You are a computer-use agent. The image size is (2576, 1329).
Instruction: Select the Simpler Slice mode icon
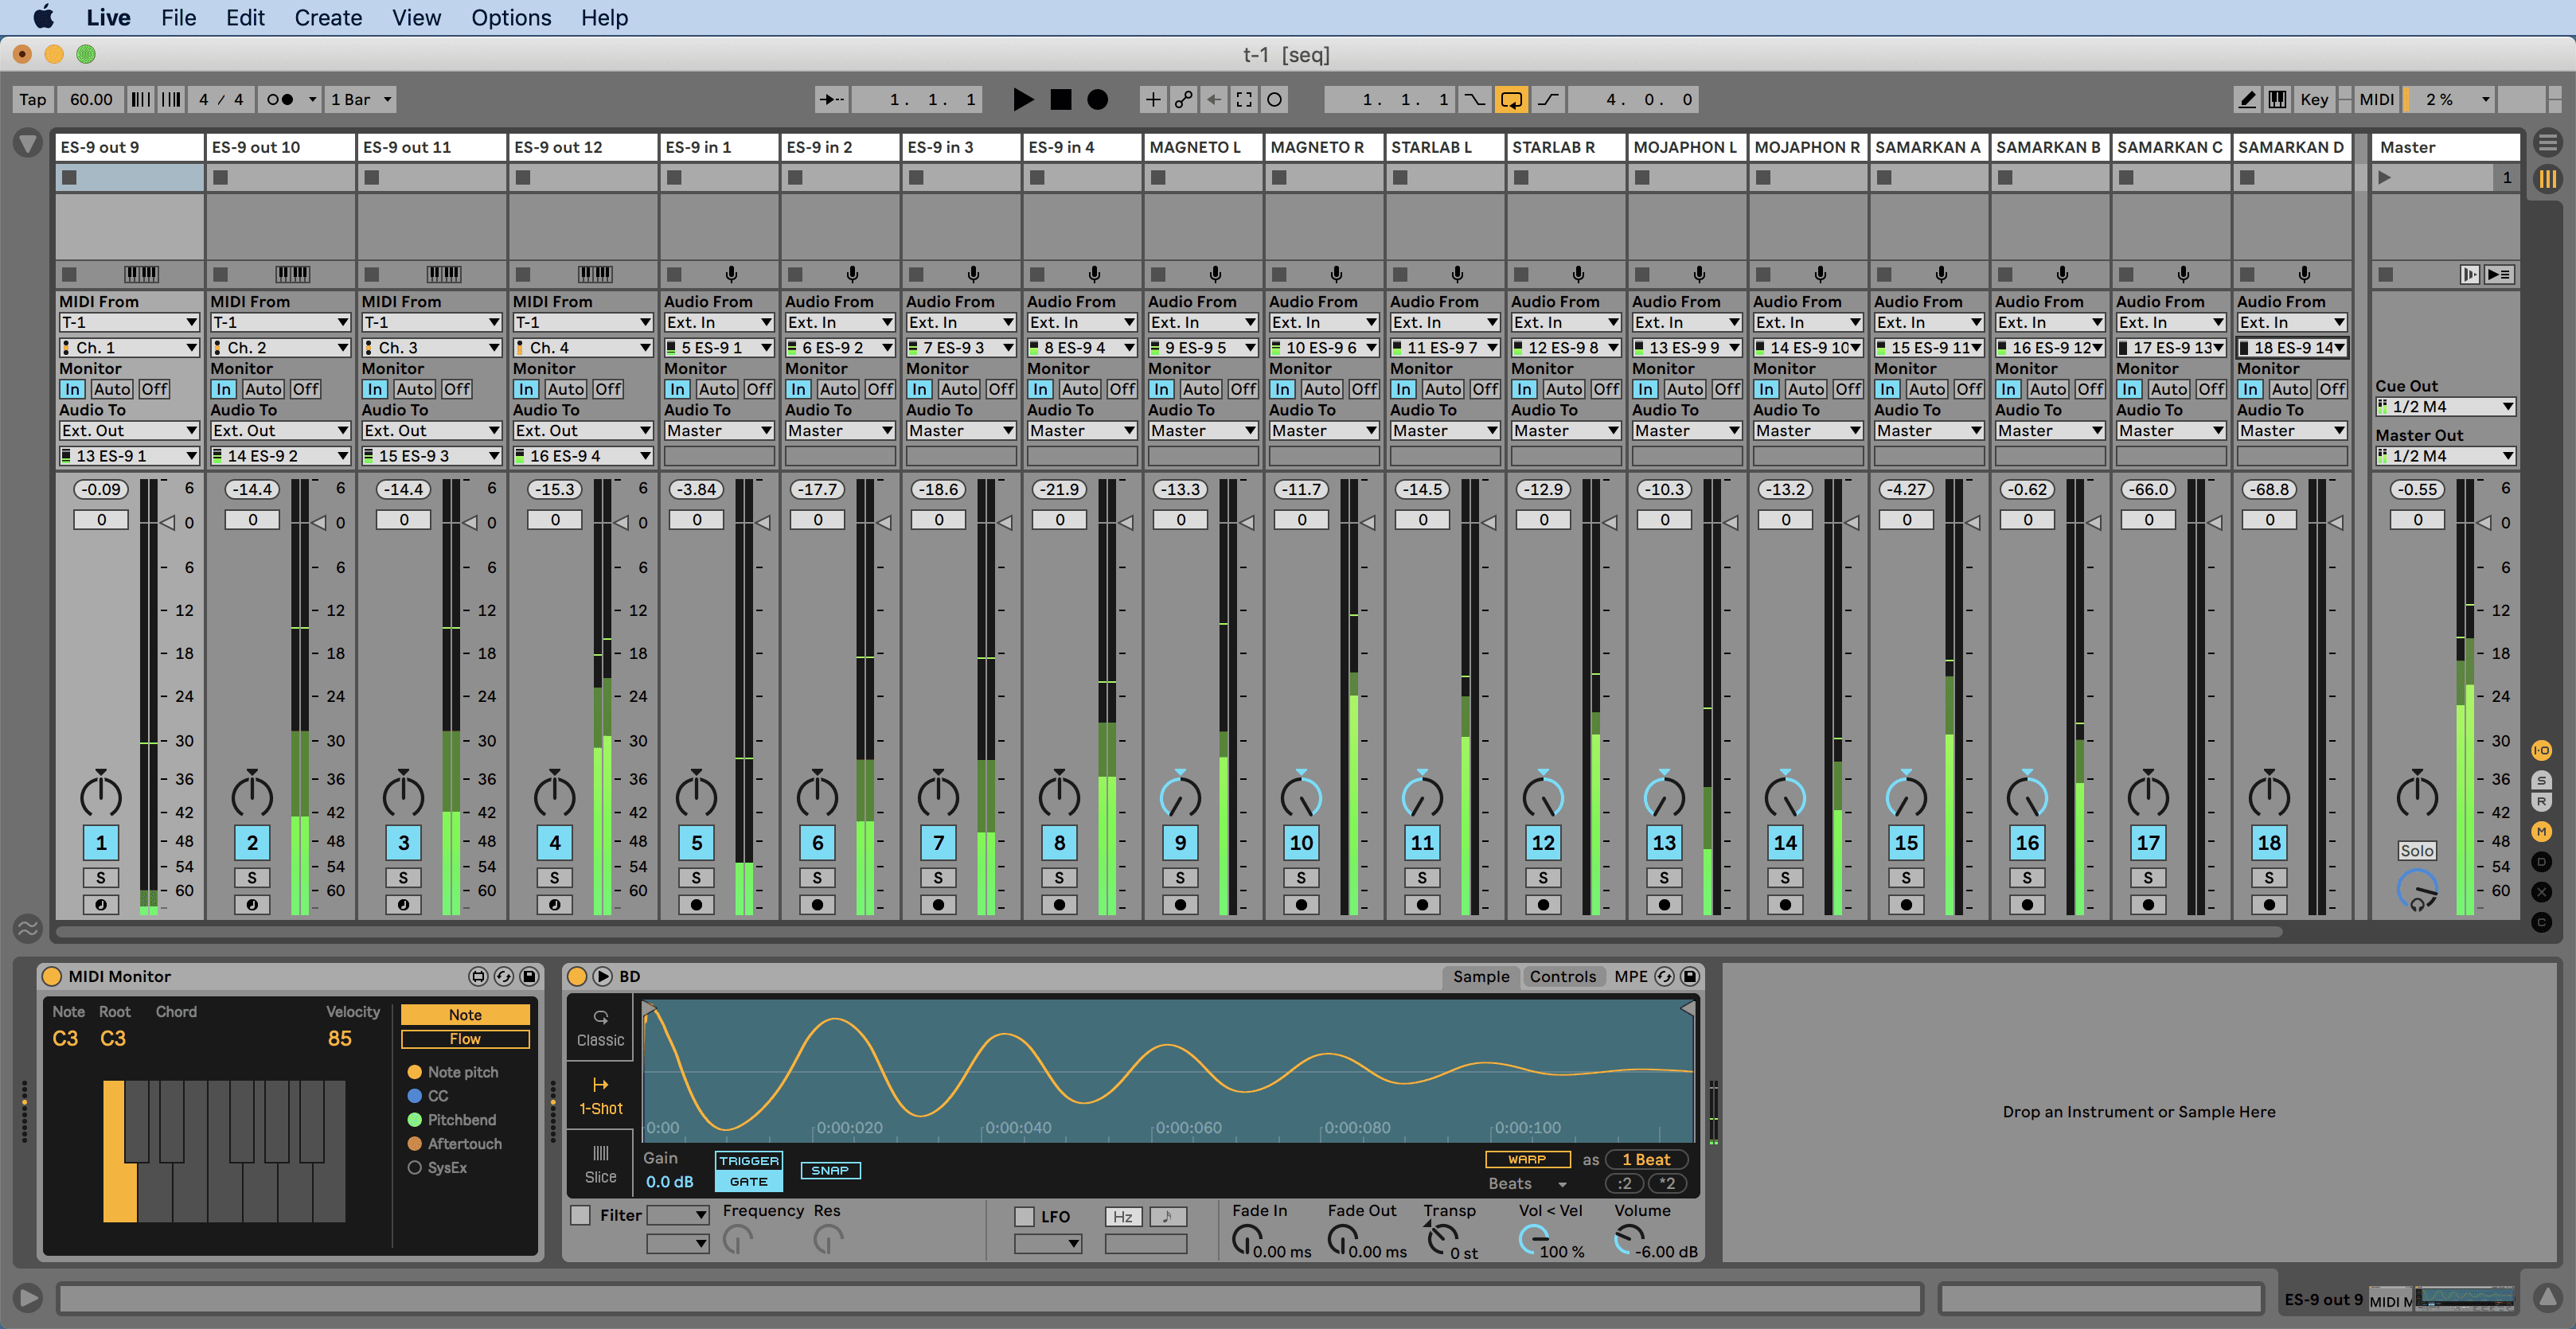pyautogui.click(x=600, y=1165)
